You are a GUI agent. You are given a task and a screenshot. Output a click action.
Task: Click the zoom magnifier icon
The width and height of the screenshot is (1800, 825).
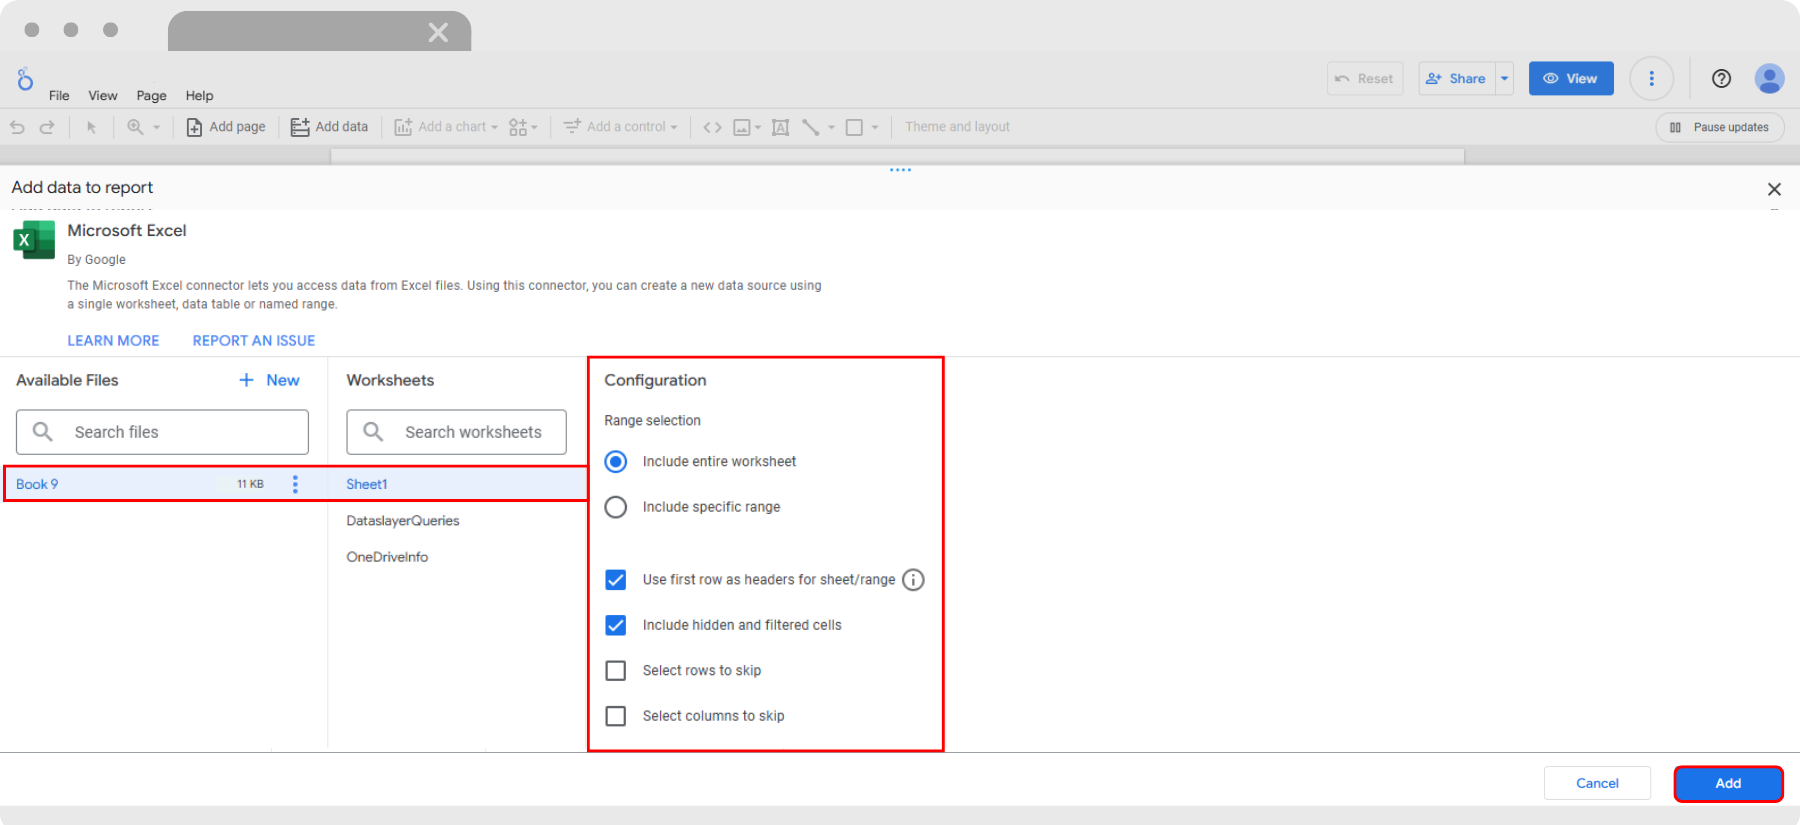[135, 127]
